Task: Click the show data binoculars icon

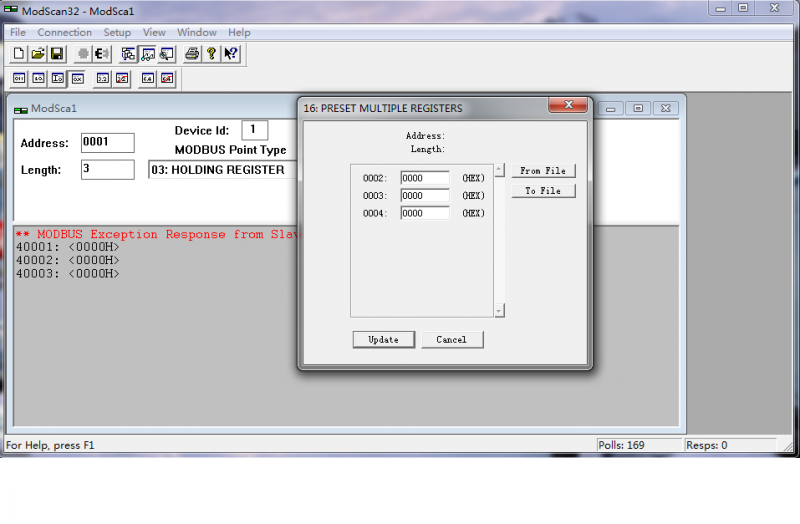Action: pyautogui.click(x=148, y=54)
